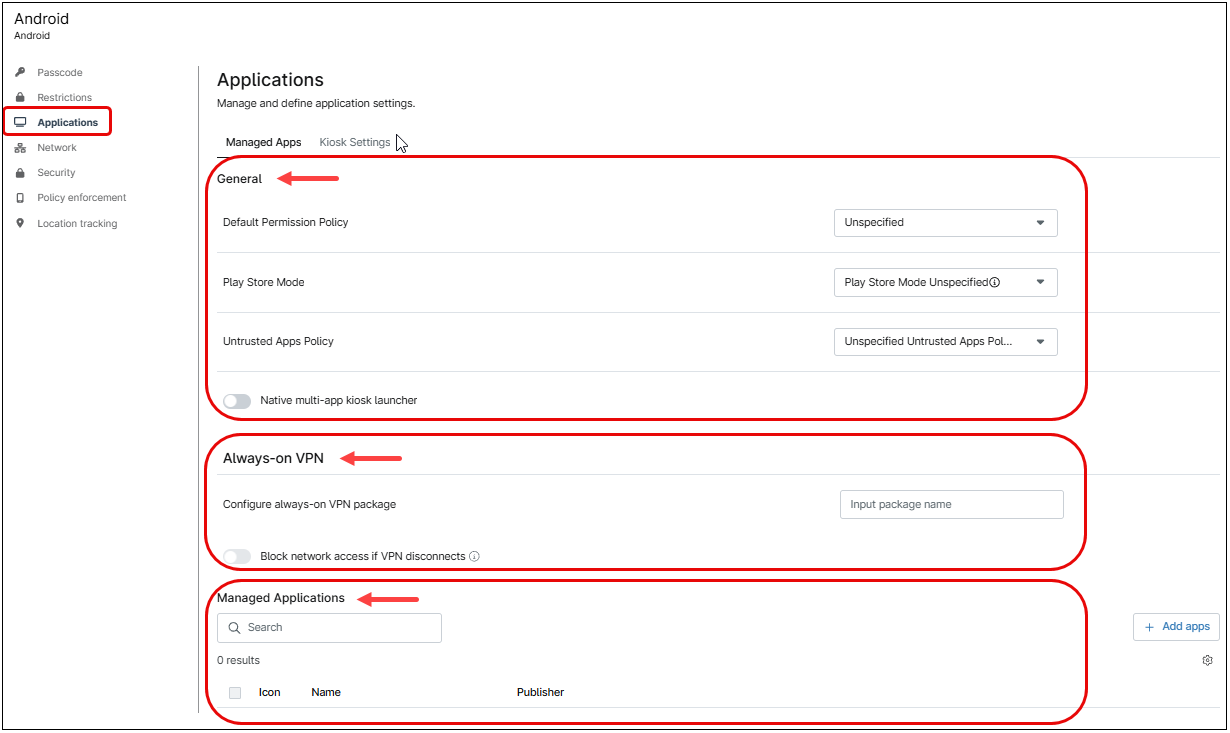
Task: Click the Managed Applications search box
Action: coord(330,628)
